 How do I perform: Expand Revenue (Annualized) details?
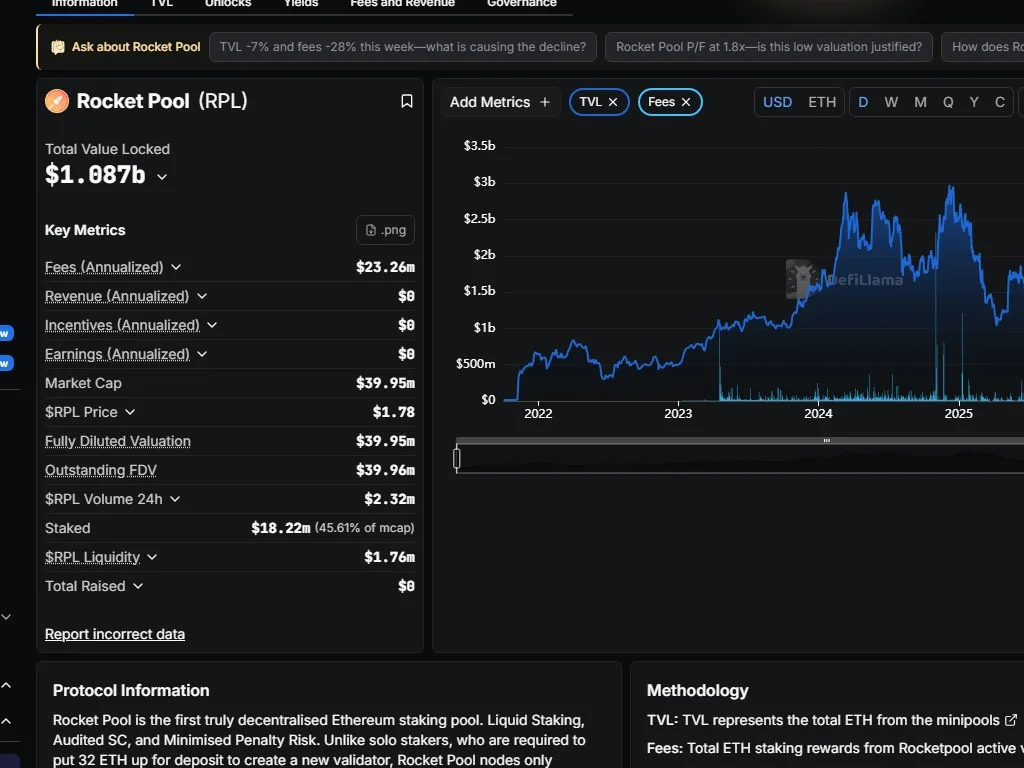tap(202, 296)
